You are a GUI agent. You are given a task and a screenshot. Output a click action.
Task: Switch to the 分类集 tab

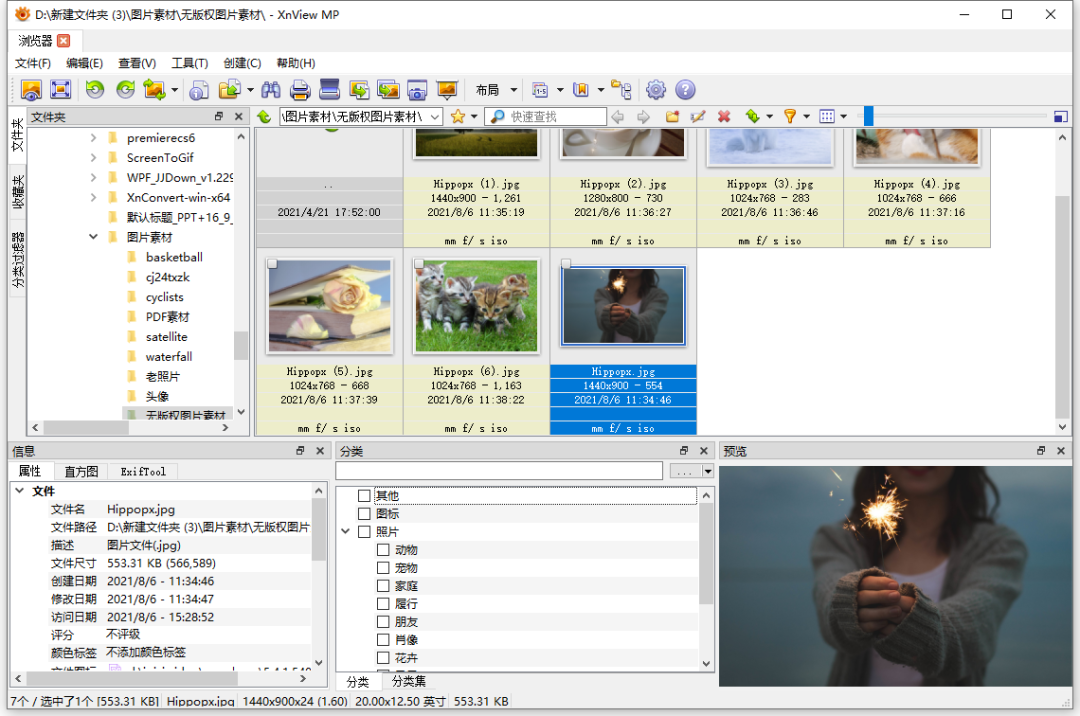410,682
